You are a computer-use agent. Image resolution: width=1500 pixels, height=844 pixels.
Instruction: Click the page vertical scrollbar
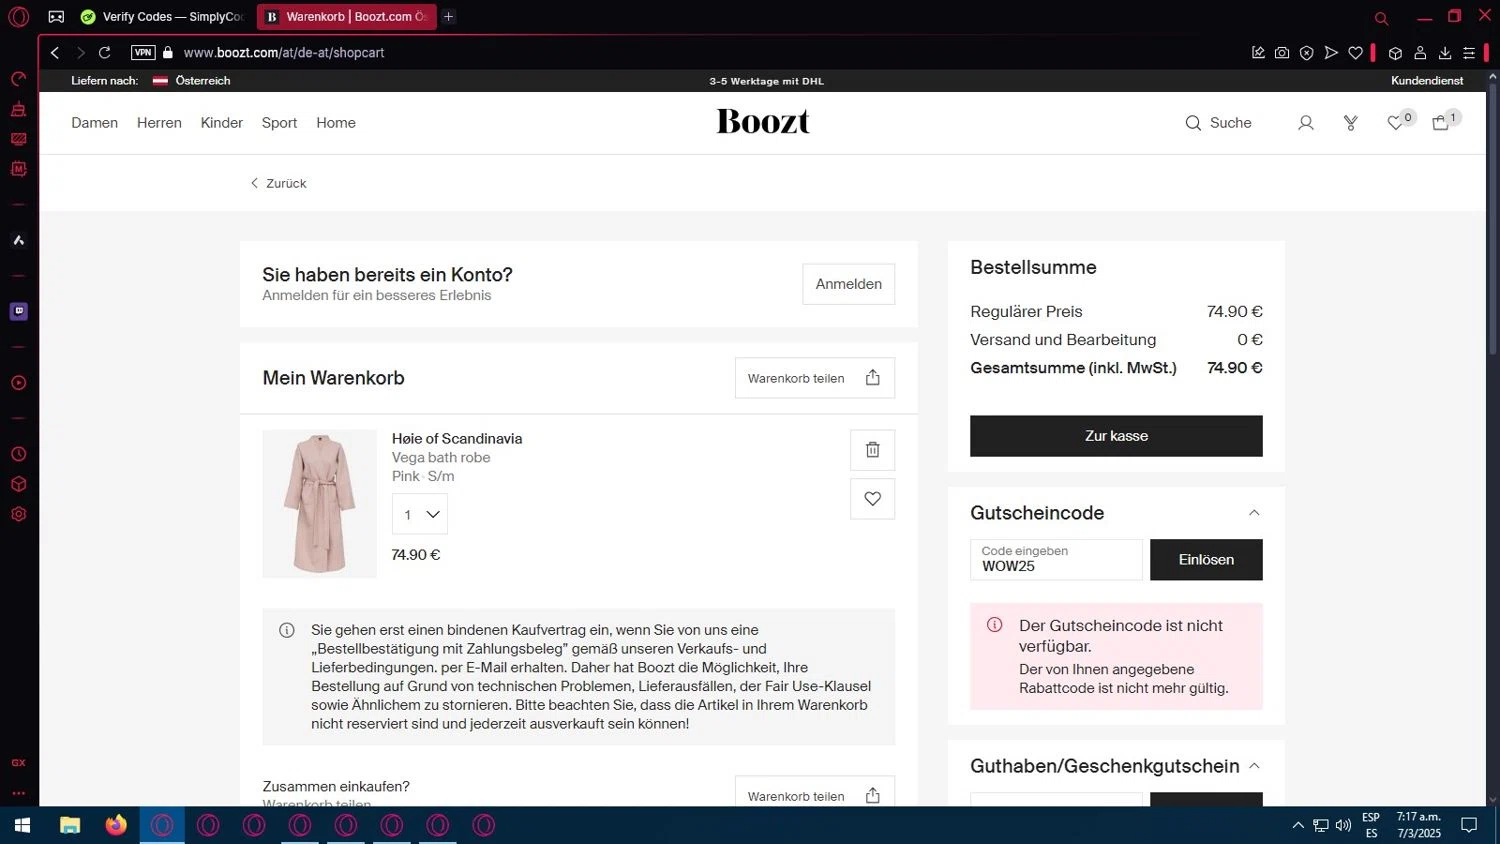(x=1493, y=217)
